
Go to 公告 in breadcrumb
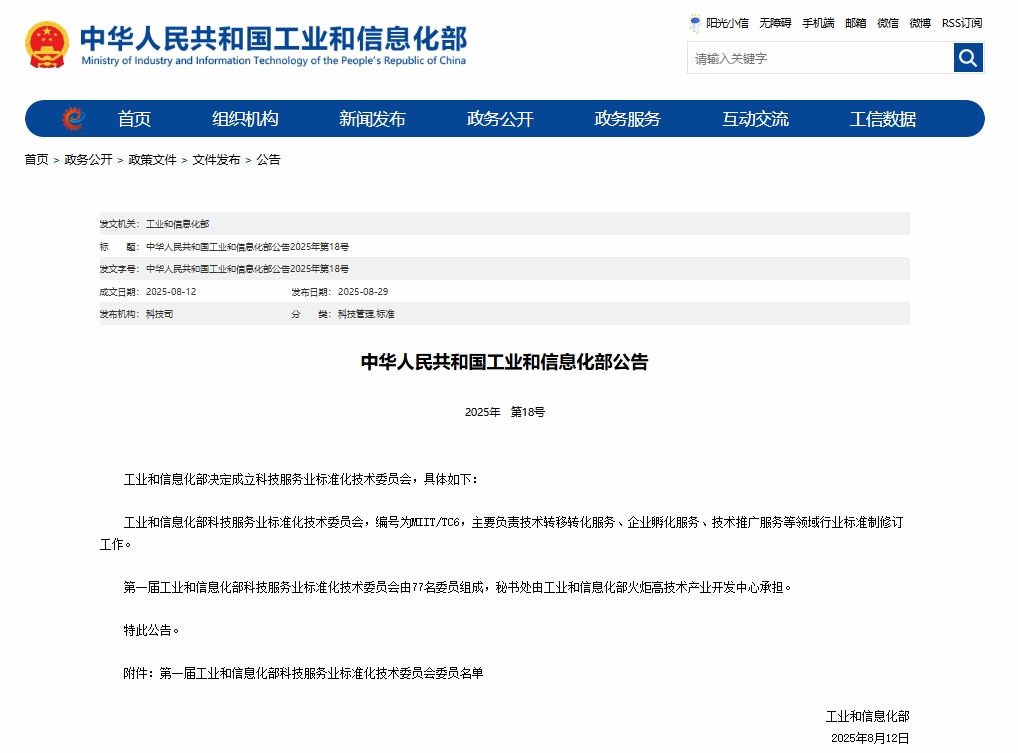(268, 160)
